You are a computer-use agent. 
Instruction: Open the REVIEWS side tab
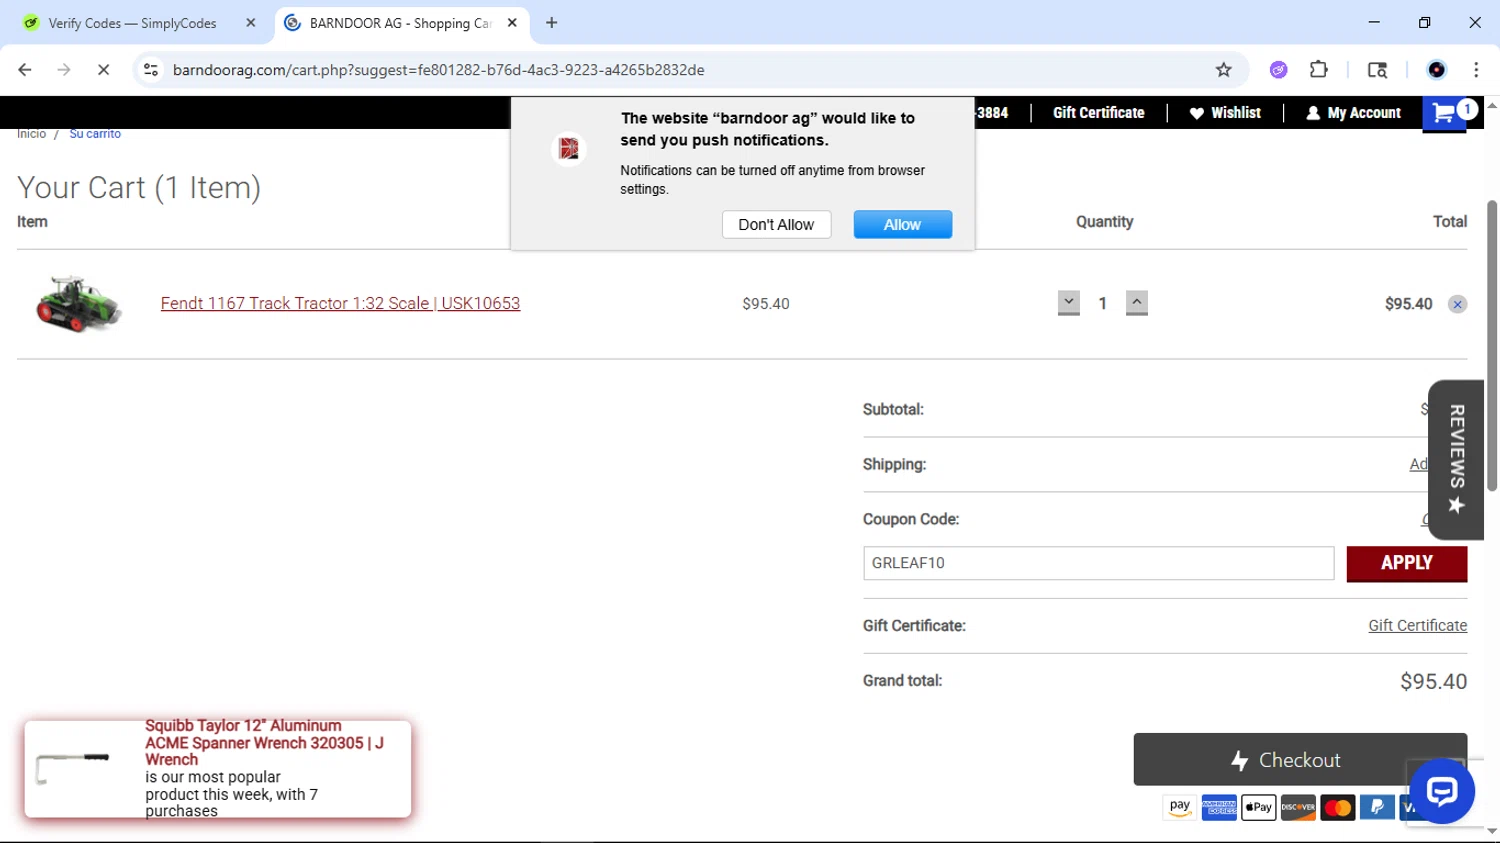click(1456, 460)
